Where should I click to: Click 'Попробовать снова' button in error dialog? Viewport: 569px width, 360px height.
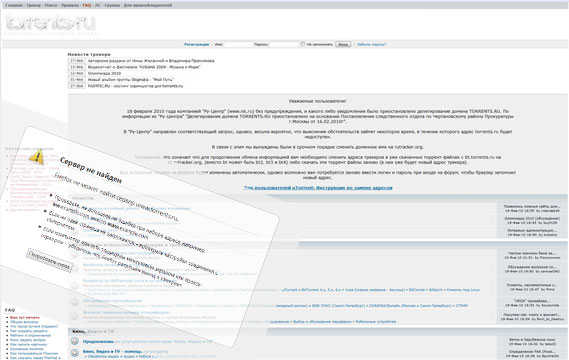(x=50, y=260)
